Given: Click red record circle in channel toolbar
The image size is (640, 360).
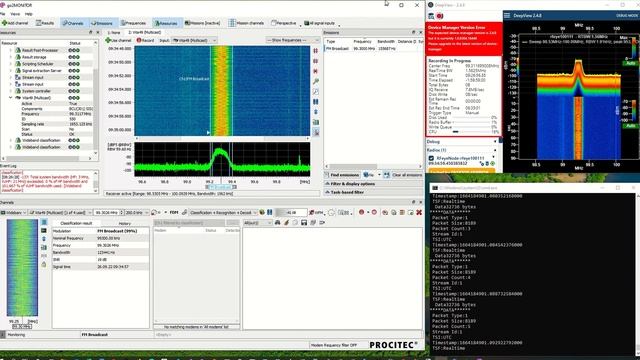Looking at the screenshot, I should [361, 212].
